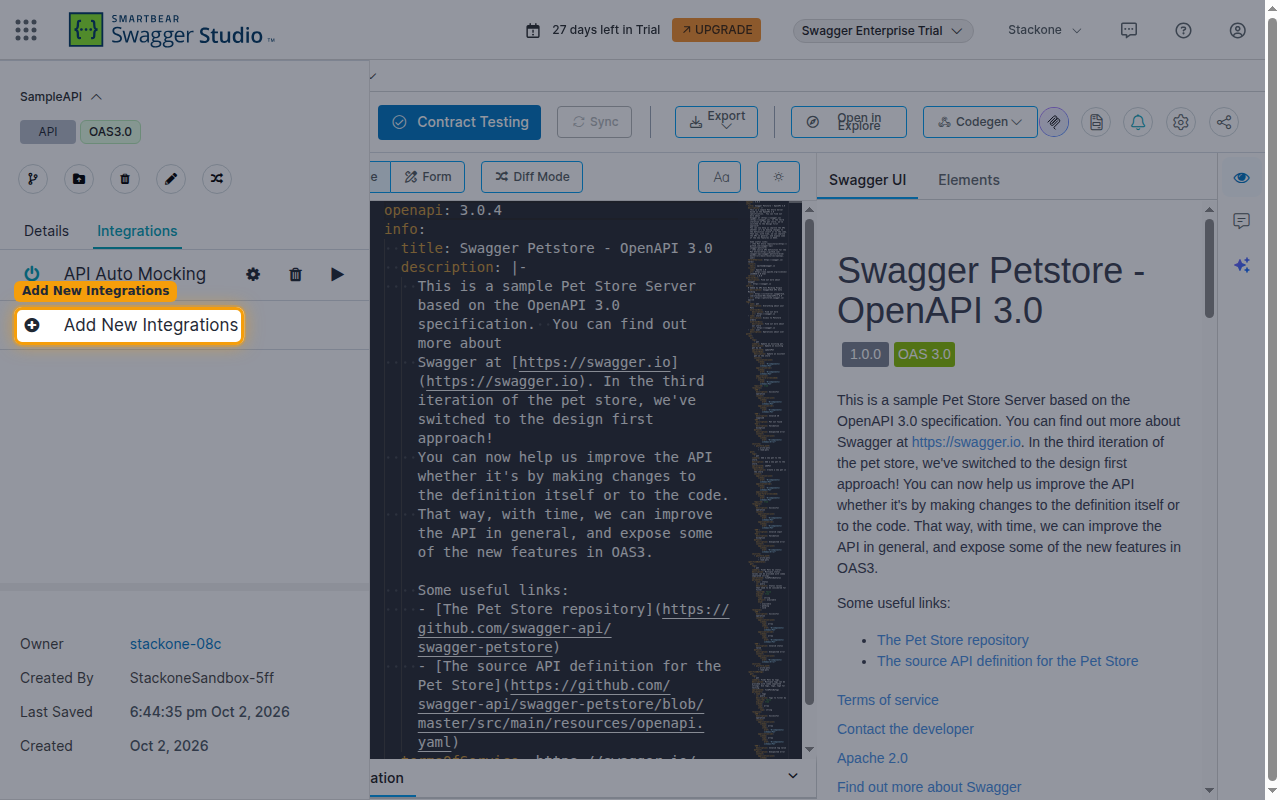The image size is (1280, 800).
Task: Open the Stackone organization dropdown
Action: tap(1045, 30)
